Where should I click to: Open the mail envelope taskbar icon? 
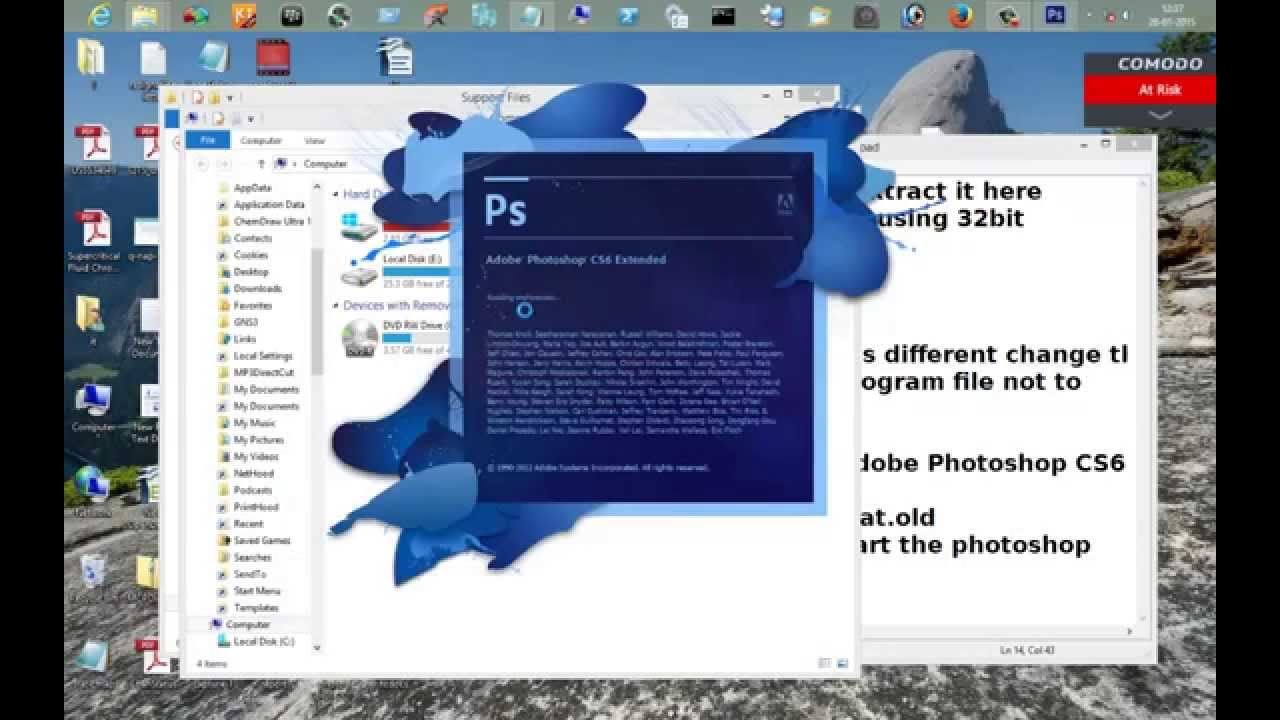point(388,15)
